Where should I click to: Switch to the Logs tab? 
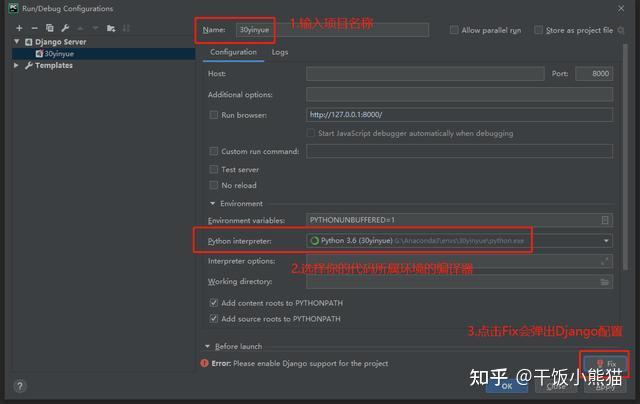point(280,52)
